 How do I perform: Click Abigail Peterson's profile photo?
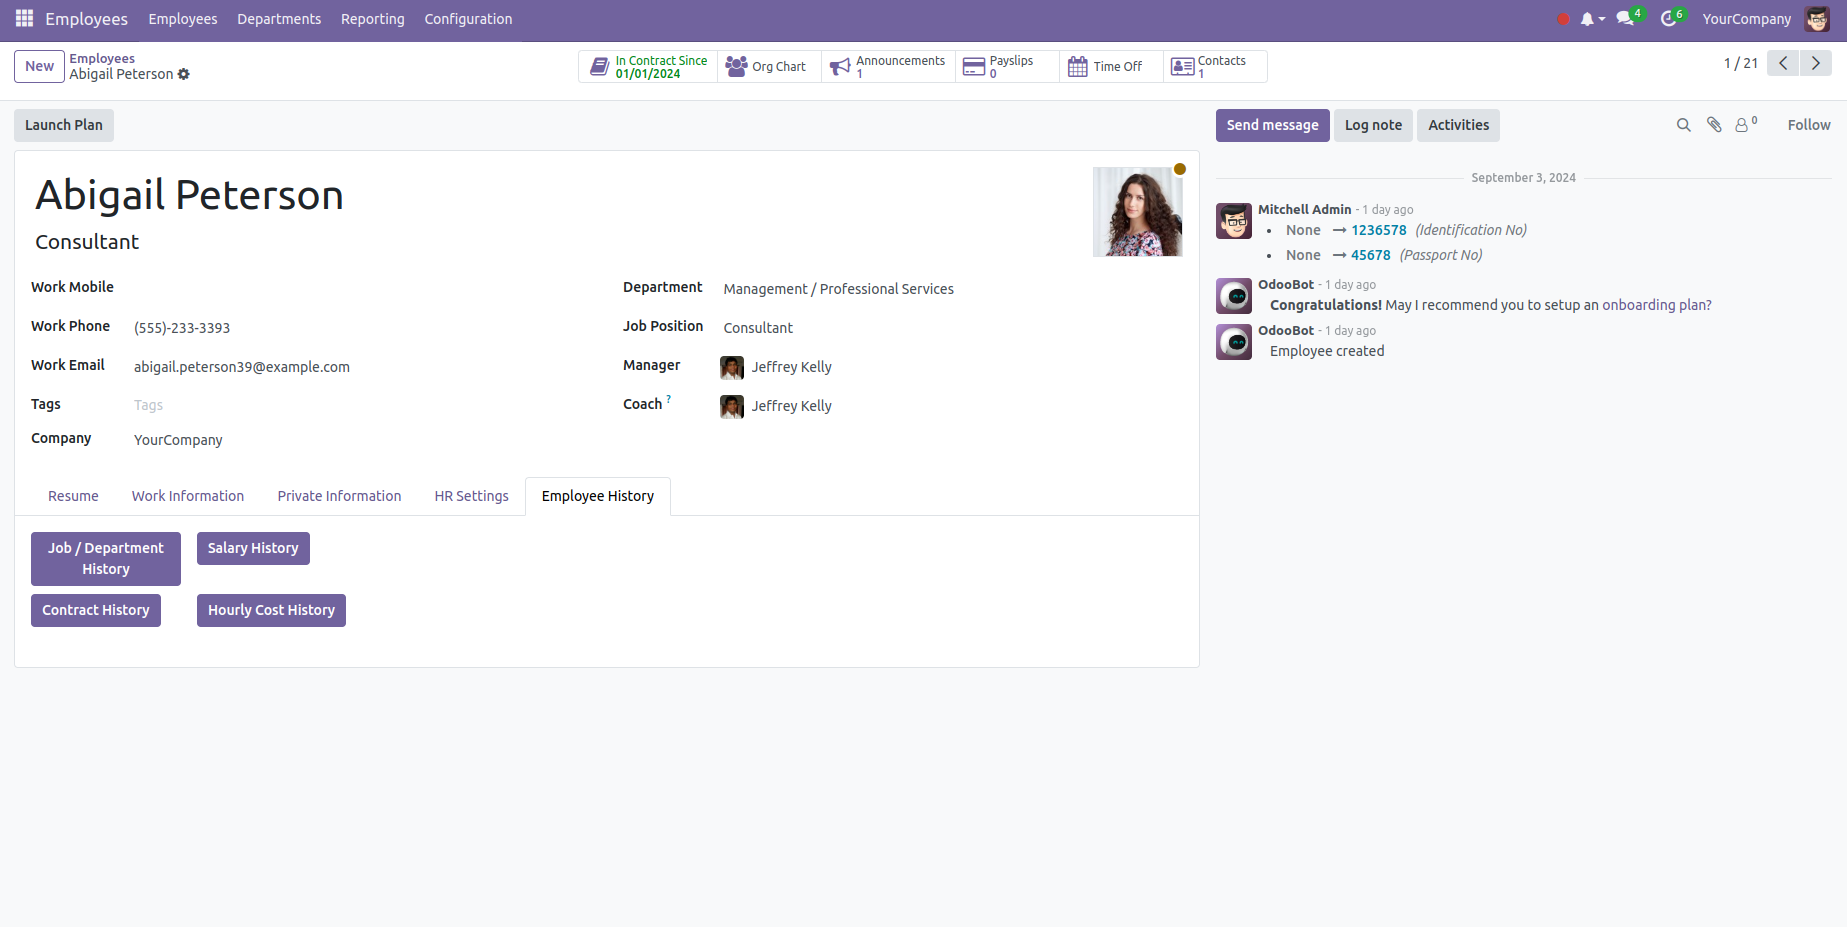pyautogui.click(x=1137, y=212)
